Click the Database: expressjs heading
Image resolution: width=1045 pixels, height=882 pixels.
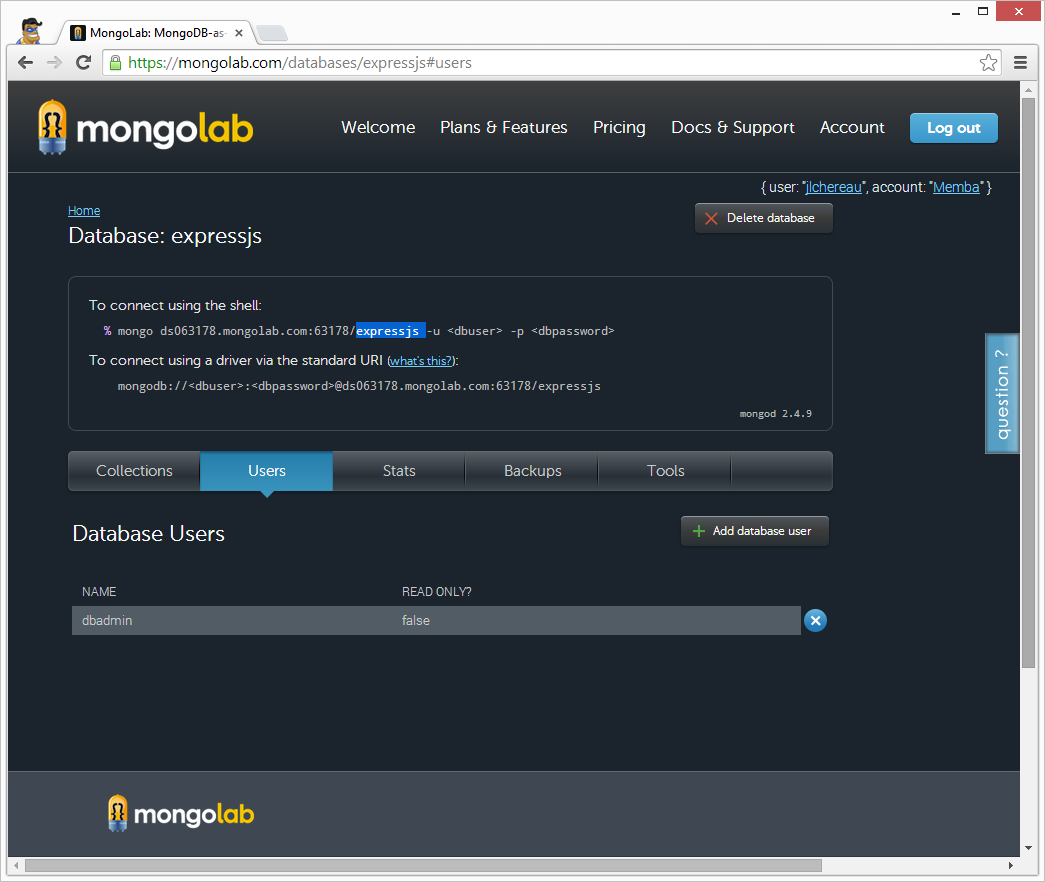[x=165, y=236]
